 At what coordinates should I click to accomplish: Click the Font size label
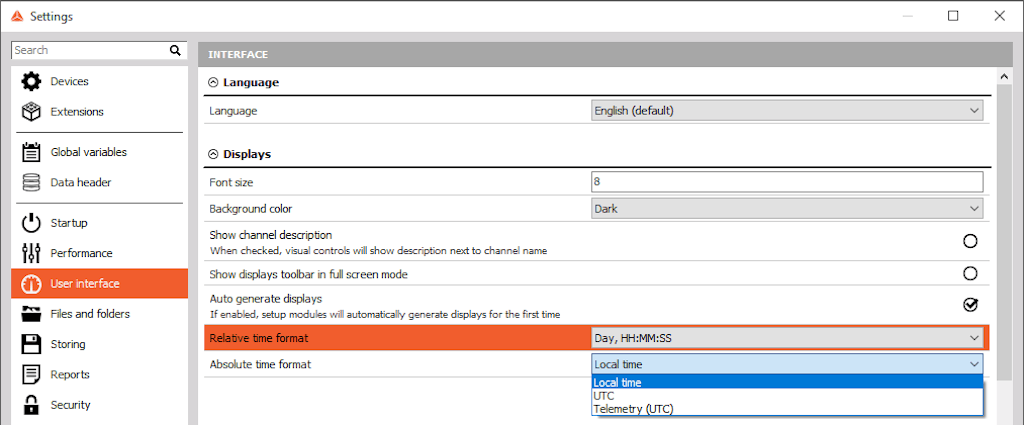tap(231, 182)
